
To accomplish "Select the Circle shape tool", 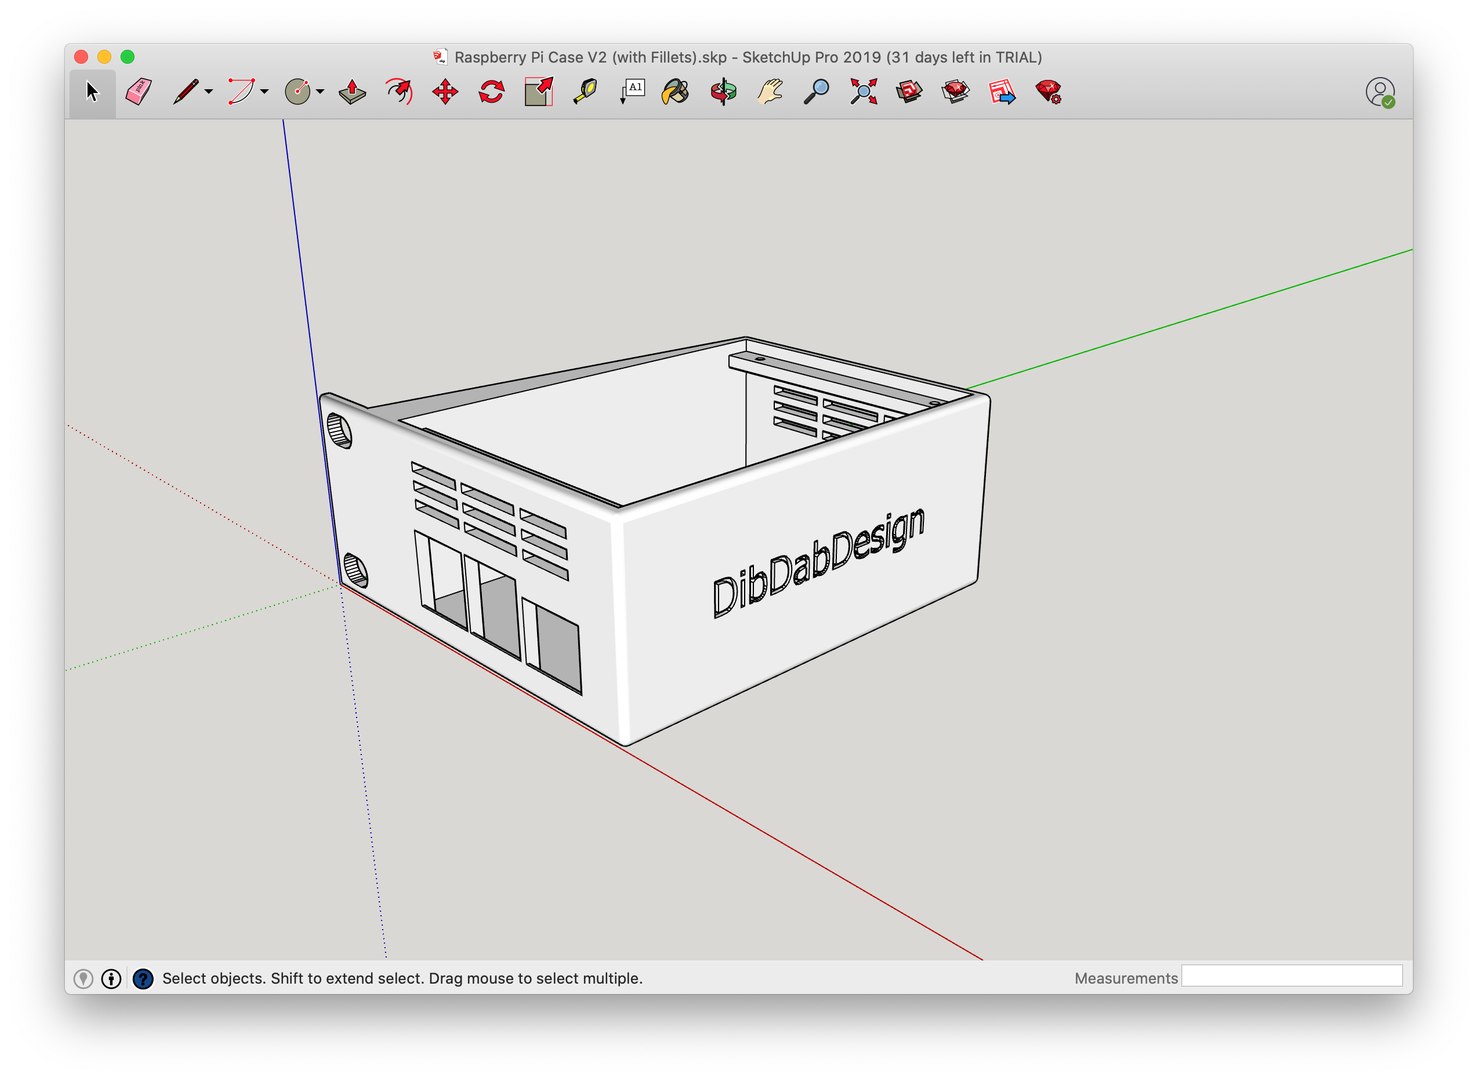I will 297,92.
